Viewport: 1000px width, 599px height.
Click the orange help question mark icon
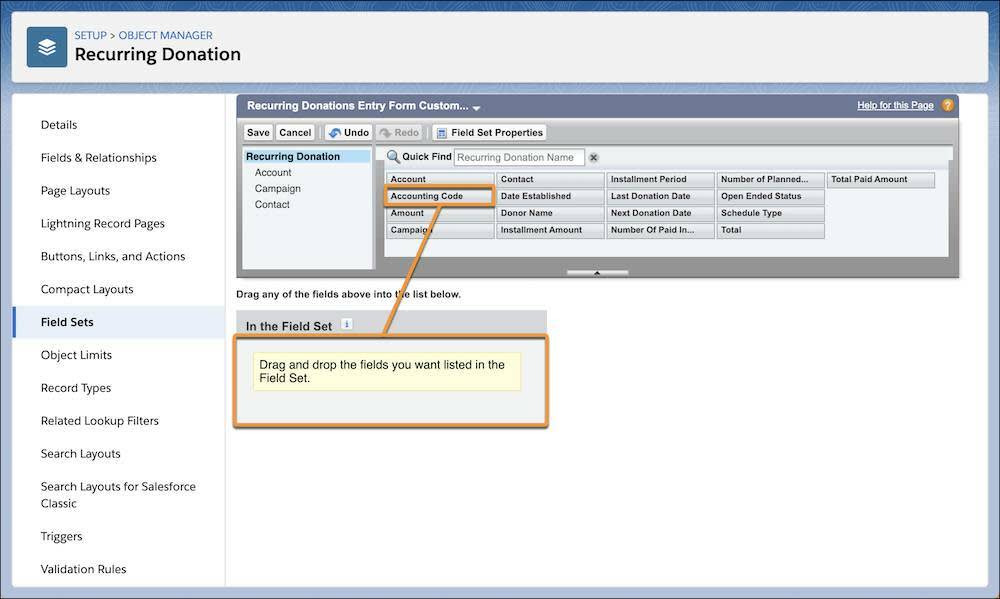[x=948, y=105]
